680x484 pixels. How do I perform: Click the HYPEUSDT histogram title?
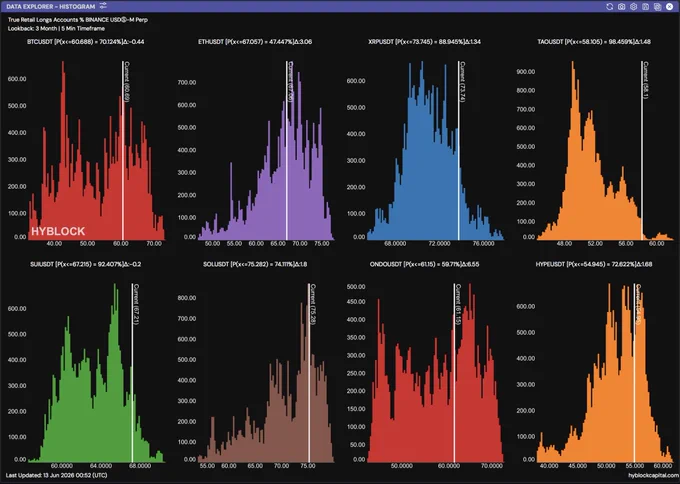click(x=594, y=264)
